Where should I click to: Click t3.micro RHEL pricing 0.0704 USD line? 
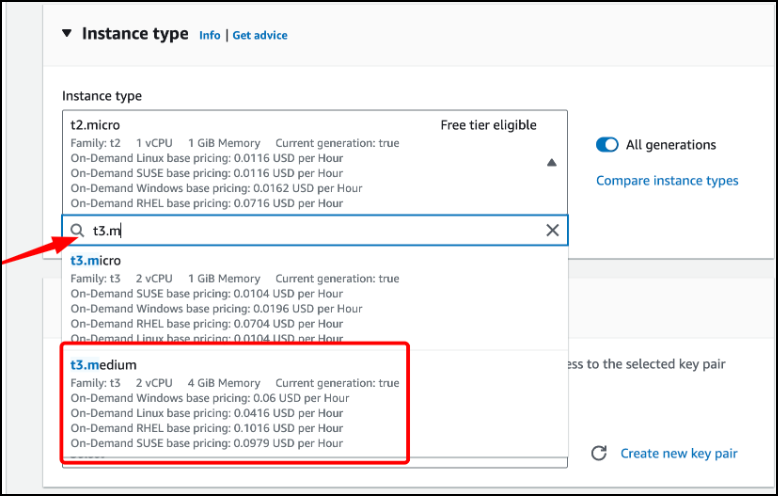pos(206,324)
